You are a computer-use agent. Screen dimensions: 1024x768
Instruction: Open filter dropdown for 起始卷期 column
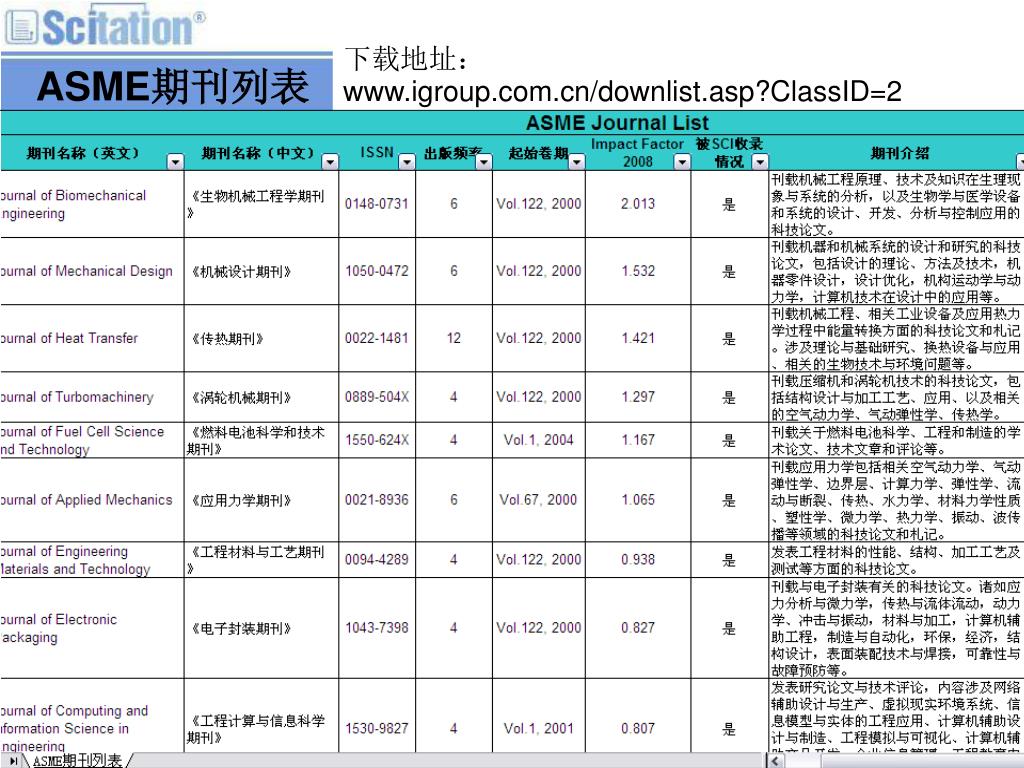[577, 161]
